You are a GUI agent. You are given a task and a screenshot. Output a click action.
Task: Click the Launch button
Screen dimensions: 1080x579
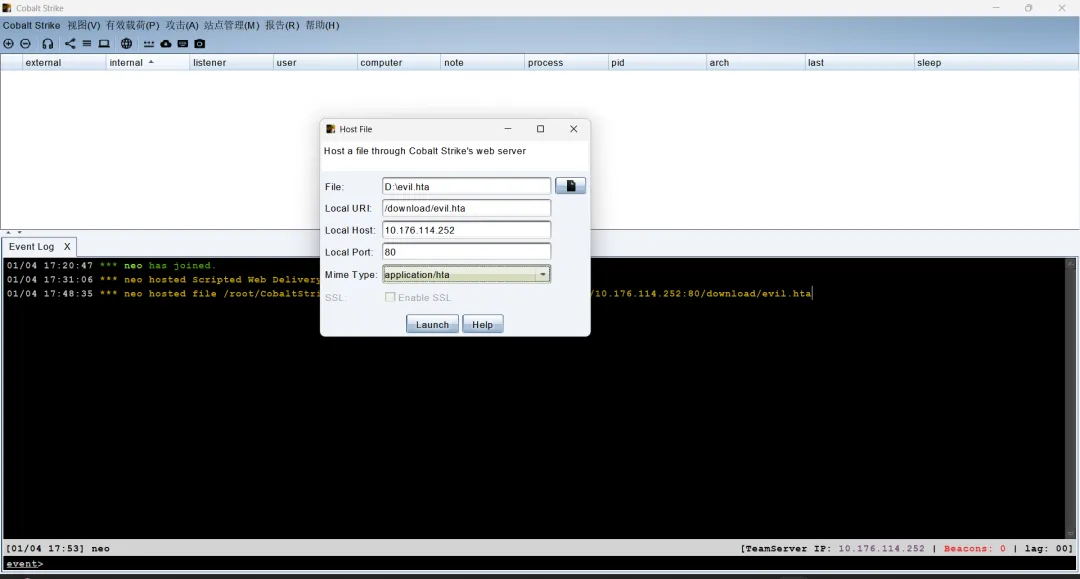pyautogui.click(x=432, y=324)
